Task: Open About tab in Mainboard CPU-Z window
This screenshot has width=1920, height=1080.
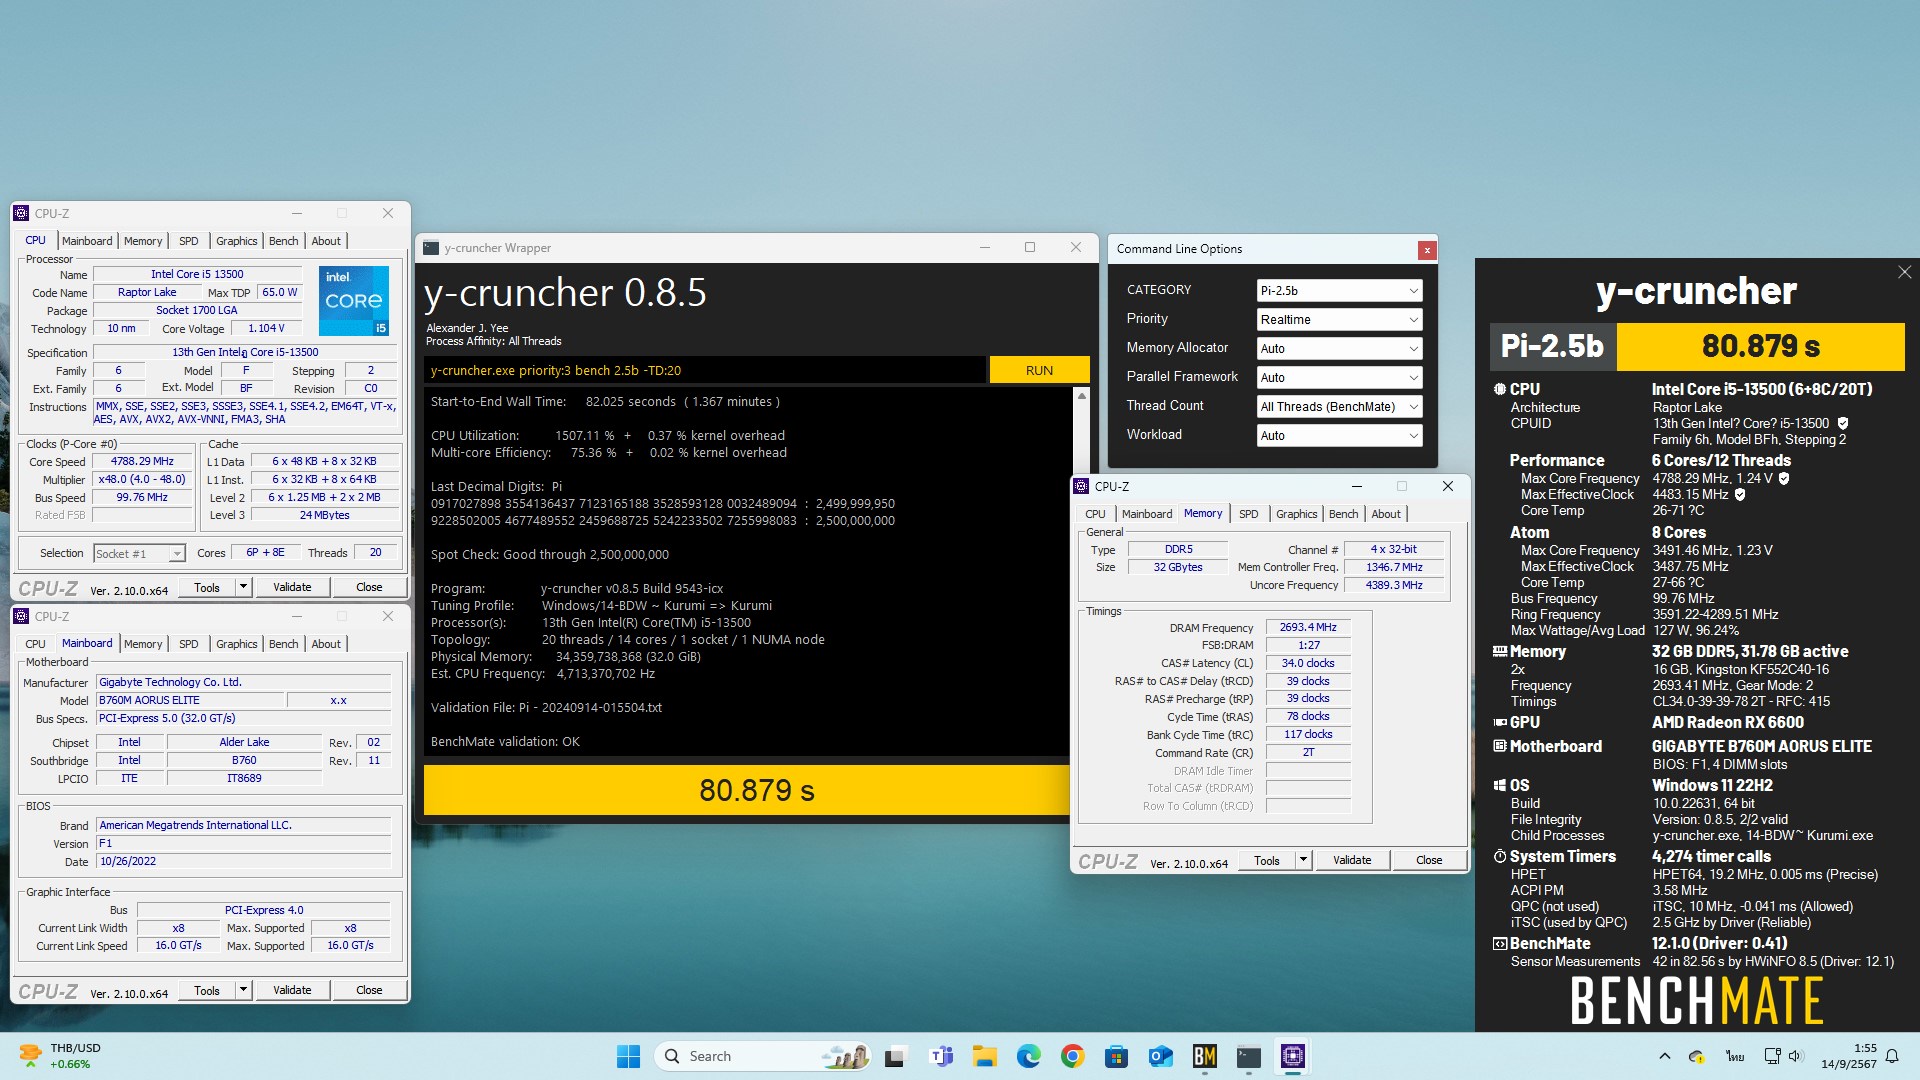Action: tap(326, 644)
